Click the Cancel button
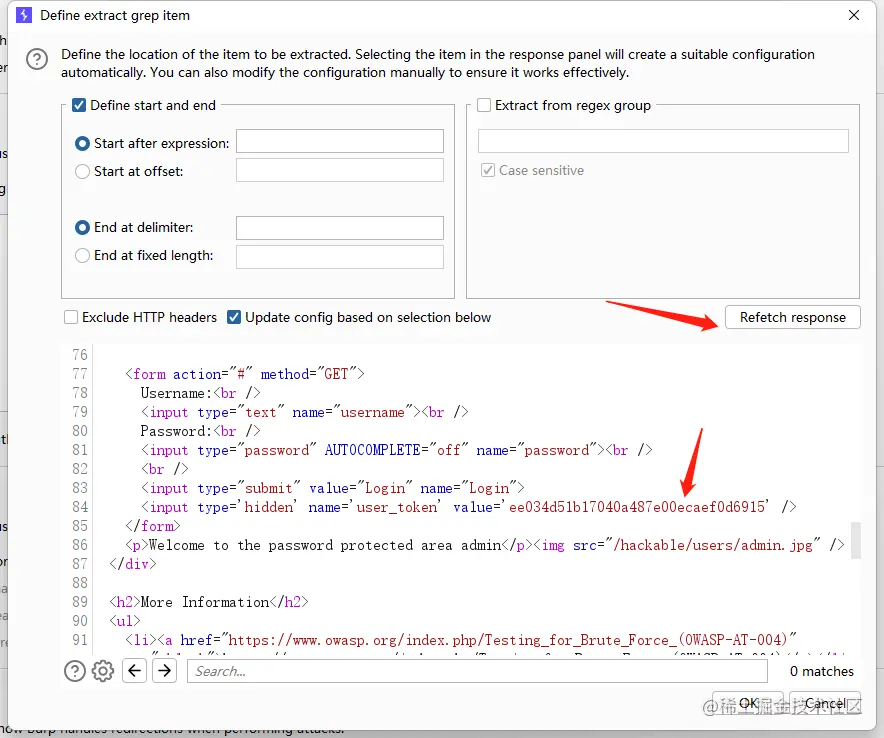Image resolution: width=884 pixels, height=738 pixels. (x=825, y=703)
